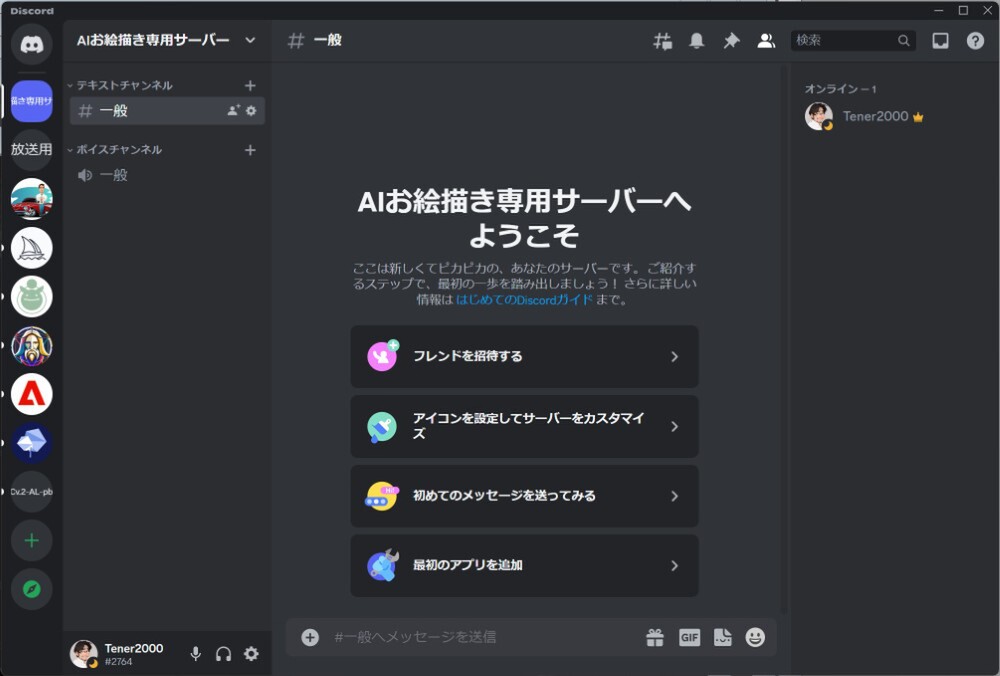
Task: Open the Adobe red A server
Action: [x=31, y=394]
